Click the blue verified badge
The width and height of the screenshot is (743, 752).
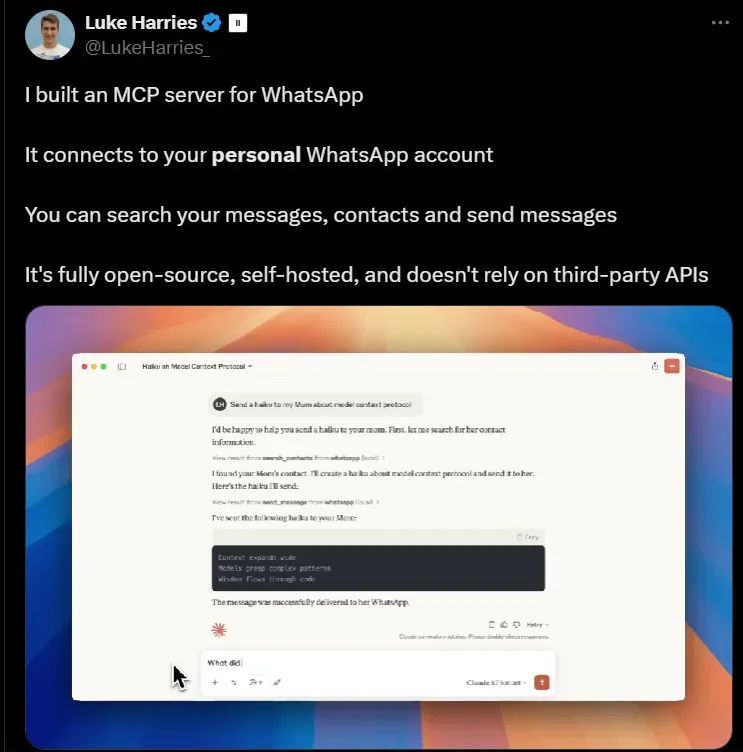click(x=212, y=23)
